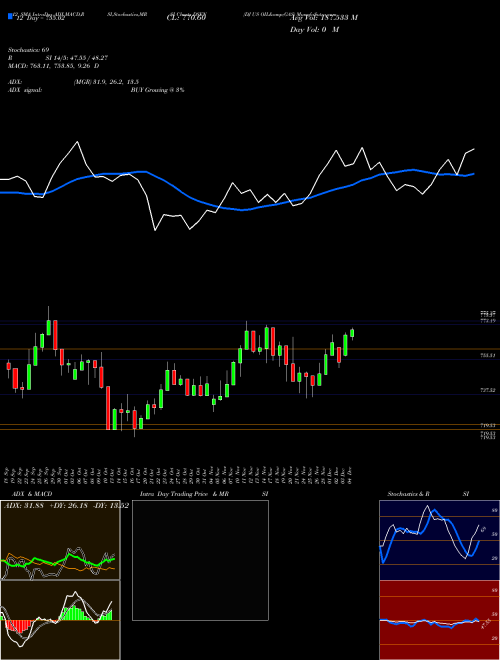
Task: Click the blue 12 Day SMA legend square
Action: (10, 17)
